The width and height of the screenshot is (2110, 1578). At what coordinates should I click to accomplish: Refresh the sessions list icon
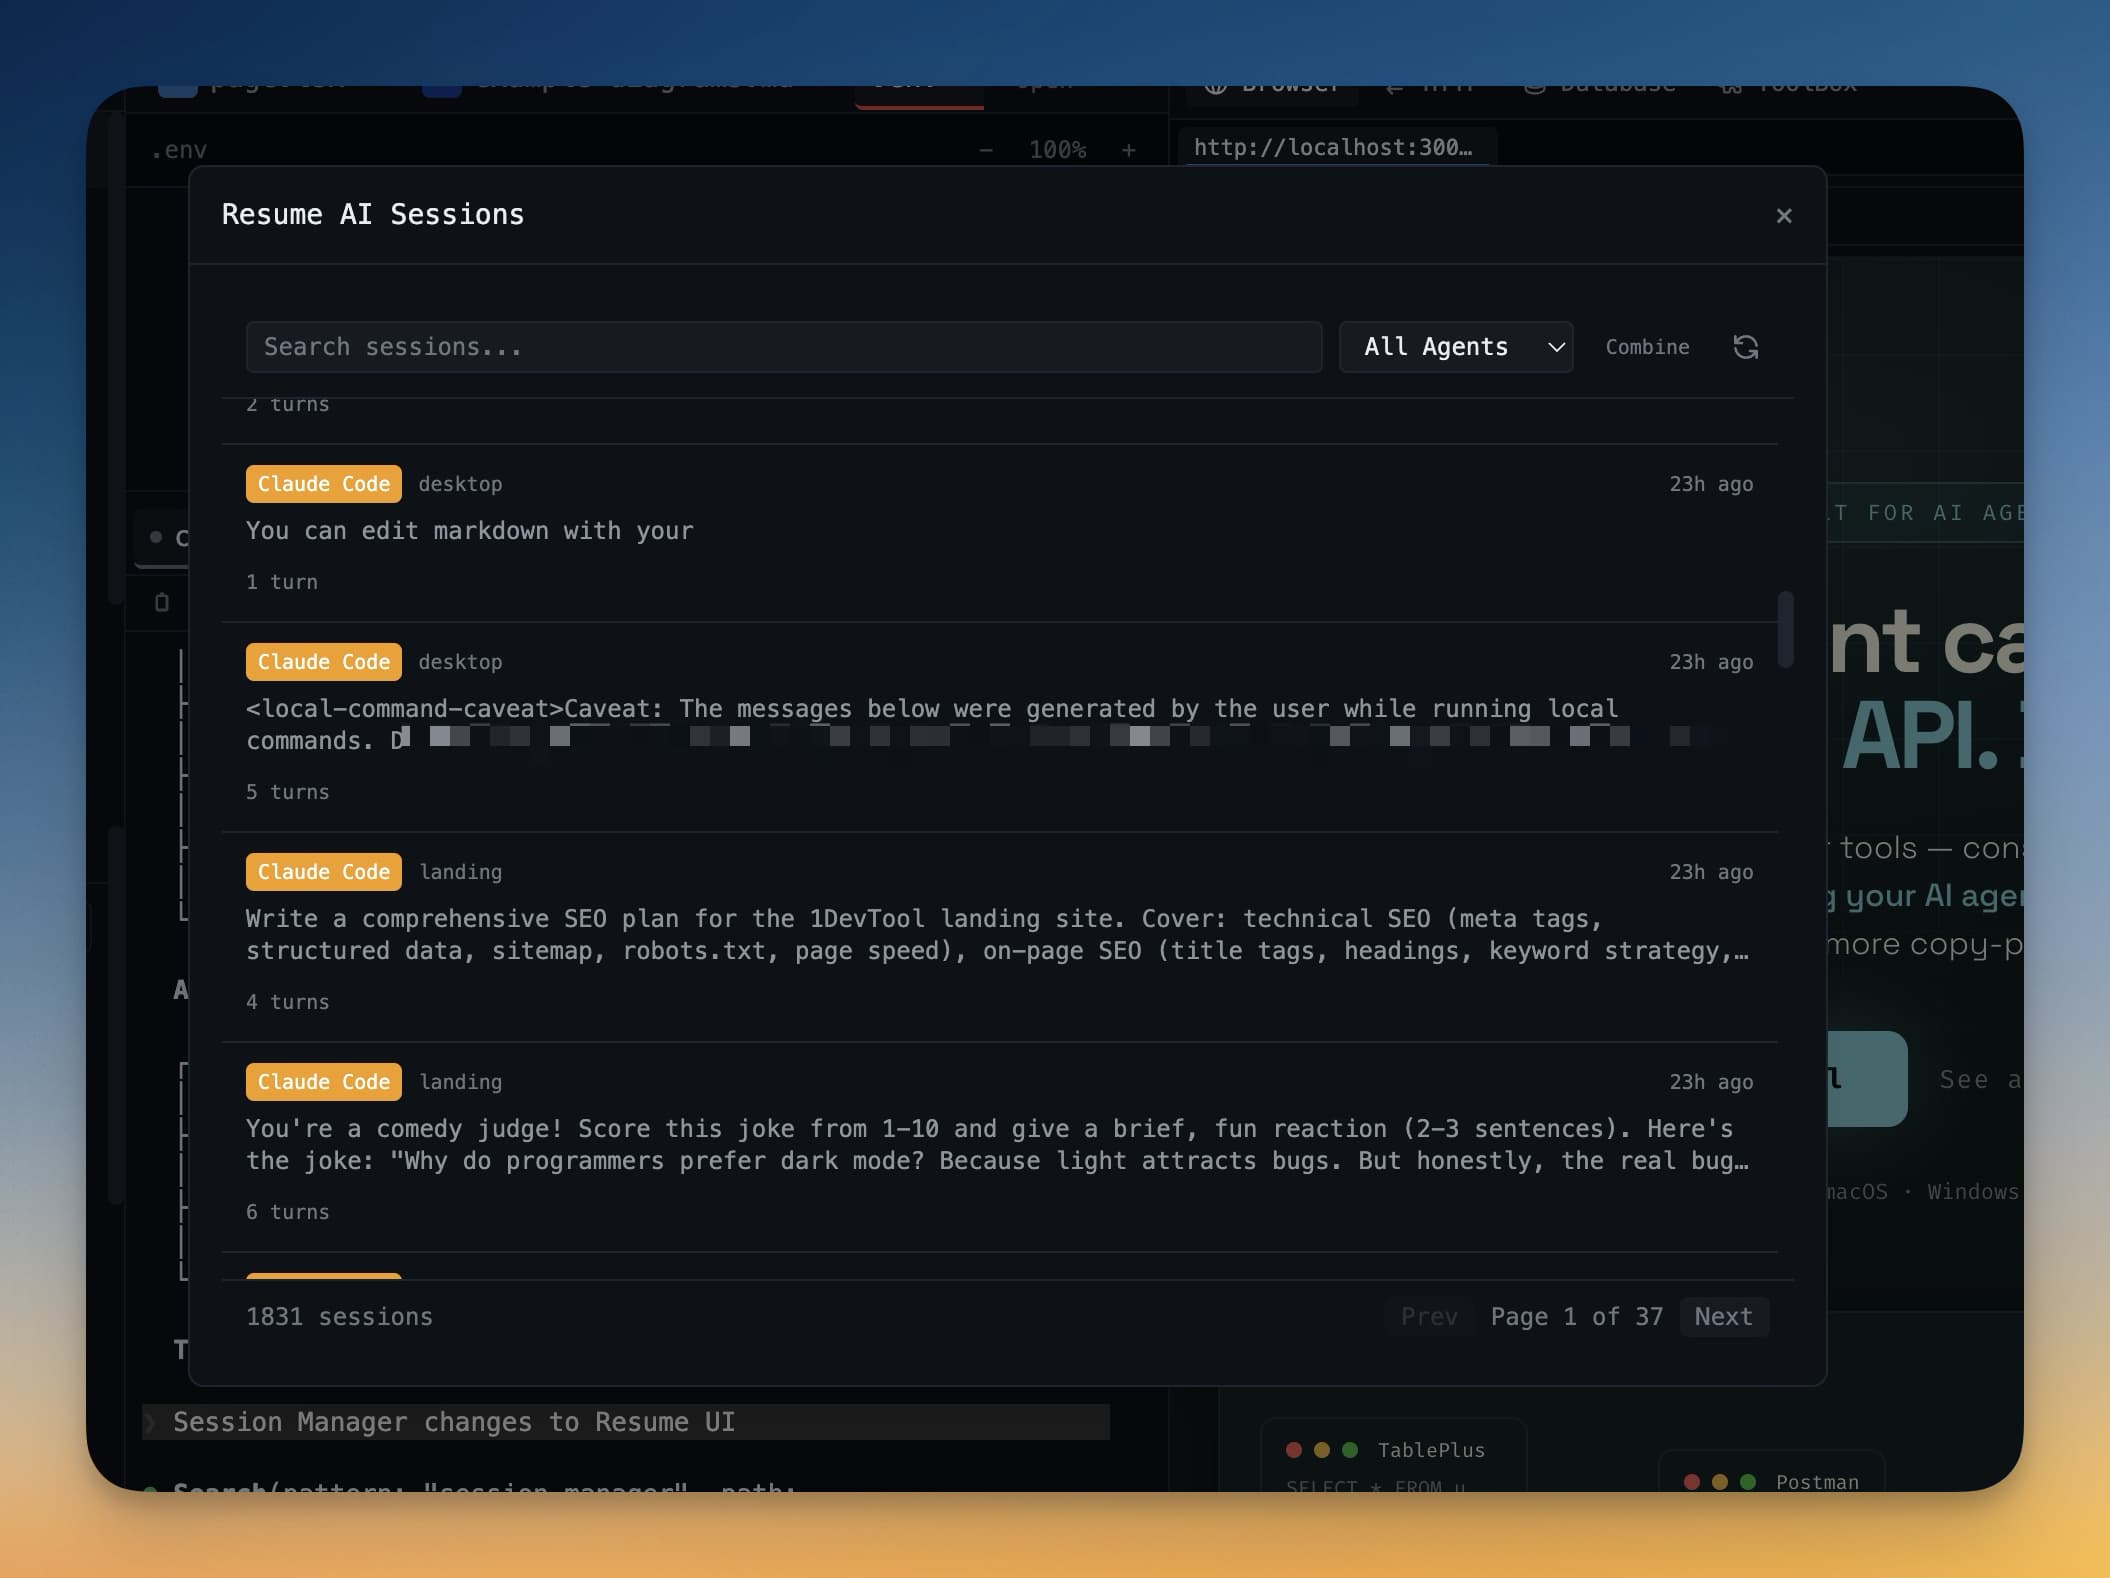click(1746, 347)
